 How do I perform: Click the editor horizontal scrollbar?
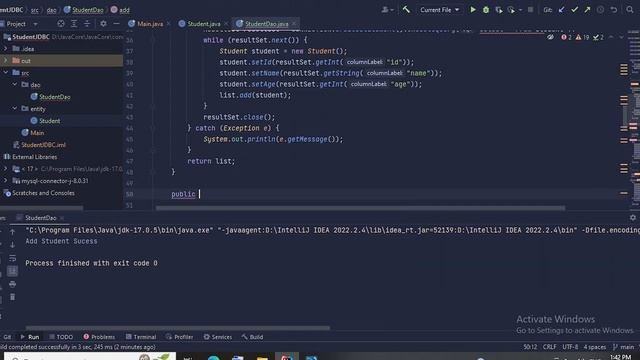point(360,208)
